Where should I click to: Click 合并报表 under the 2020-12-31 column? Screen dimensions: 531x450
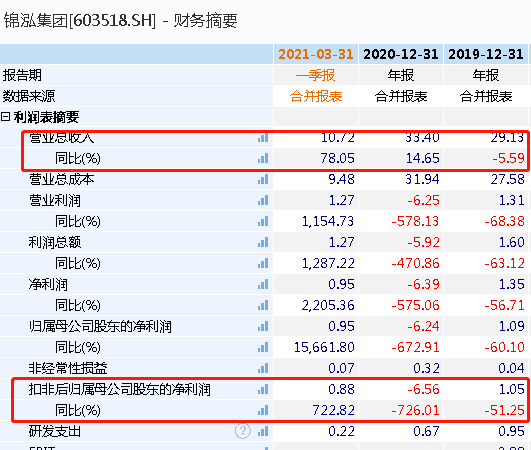click(x=401, y=96)
